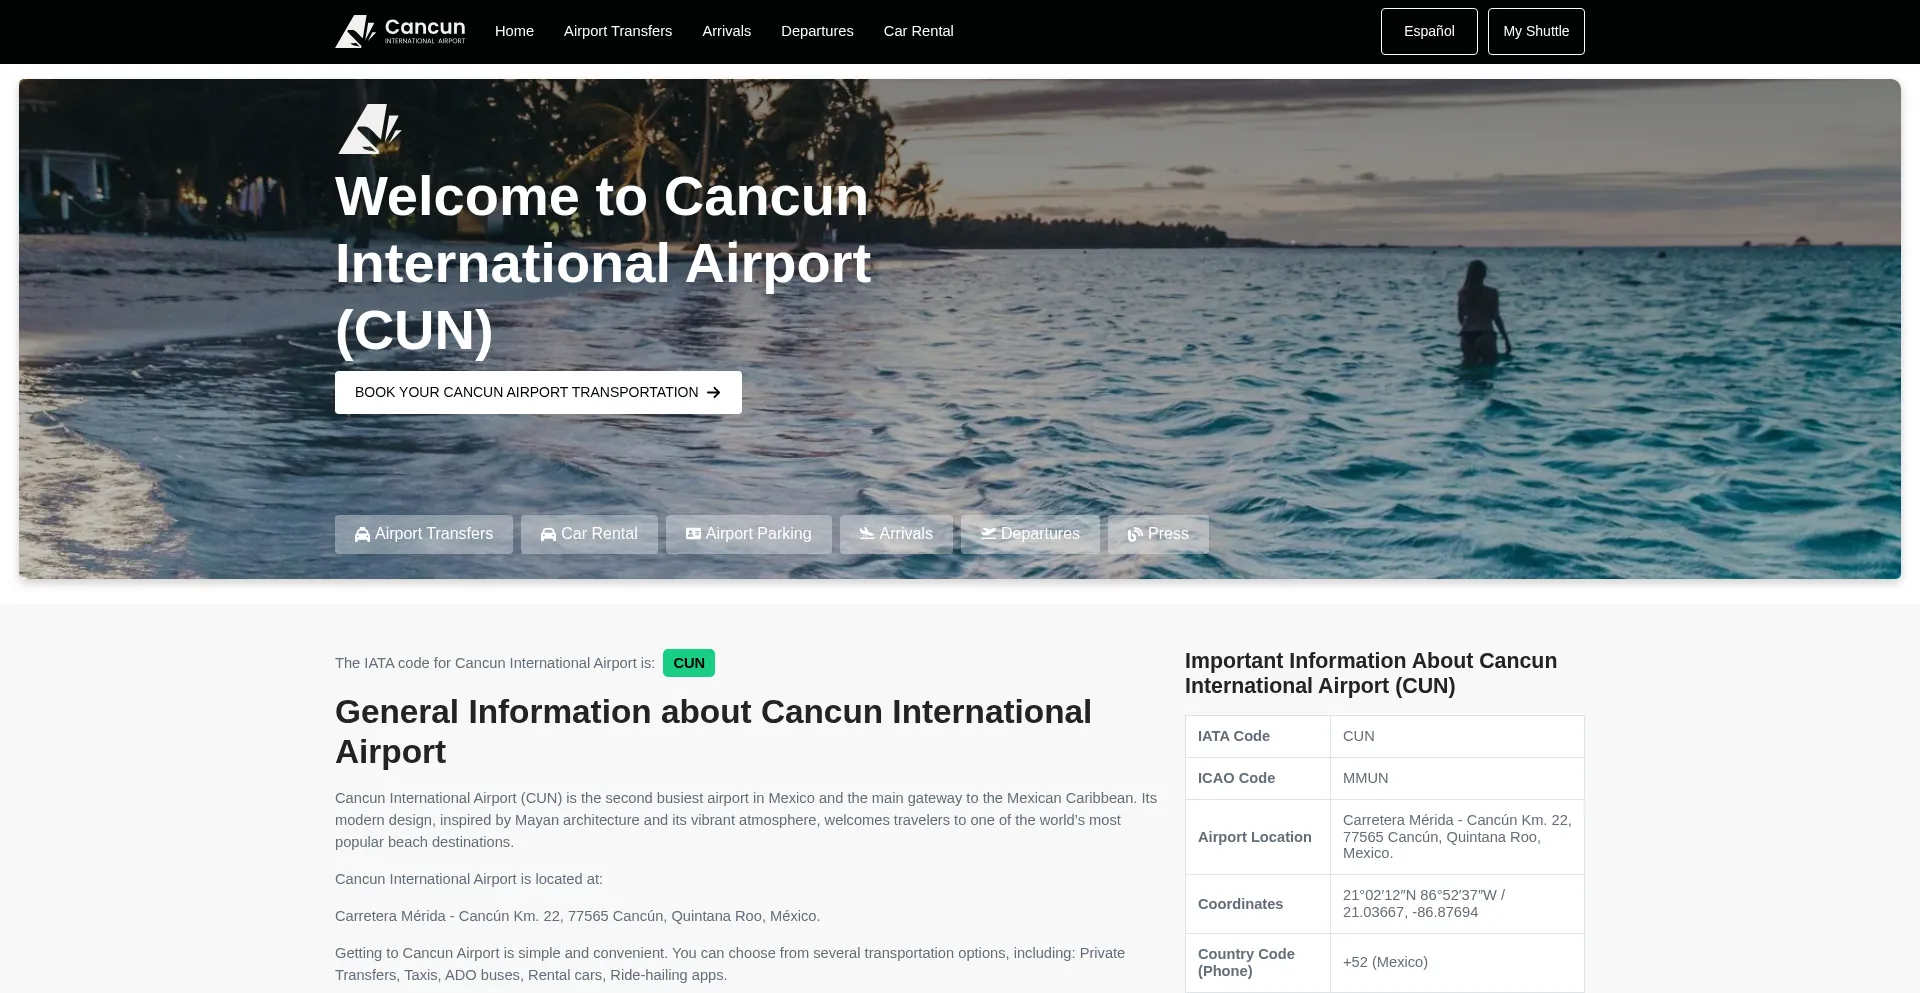1920x993 pixels.
Task: Click the 21°02′12″N coordinates value
Action: [1424, 903]
